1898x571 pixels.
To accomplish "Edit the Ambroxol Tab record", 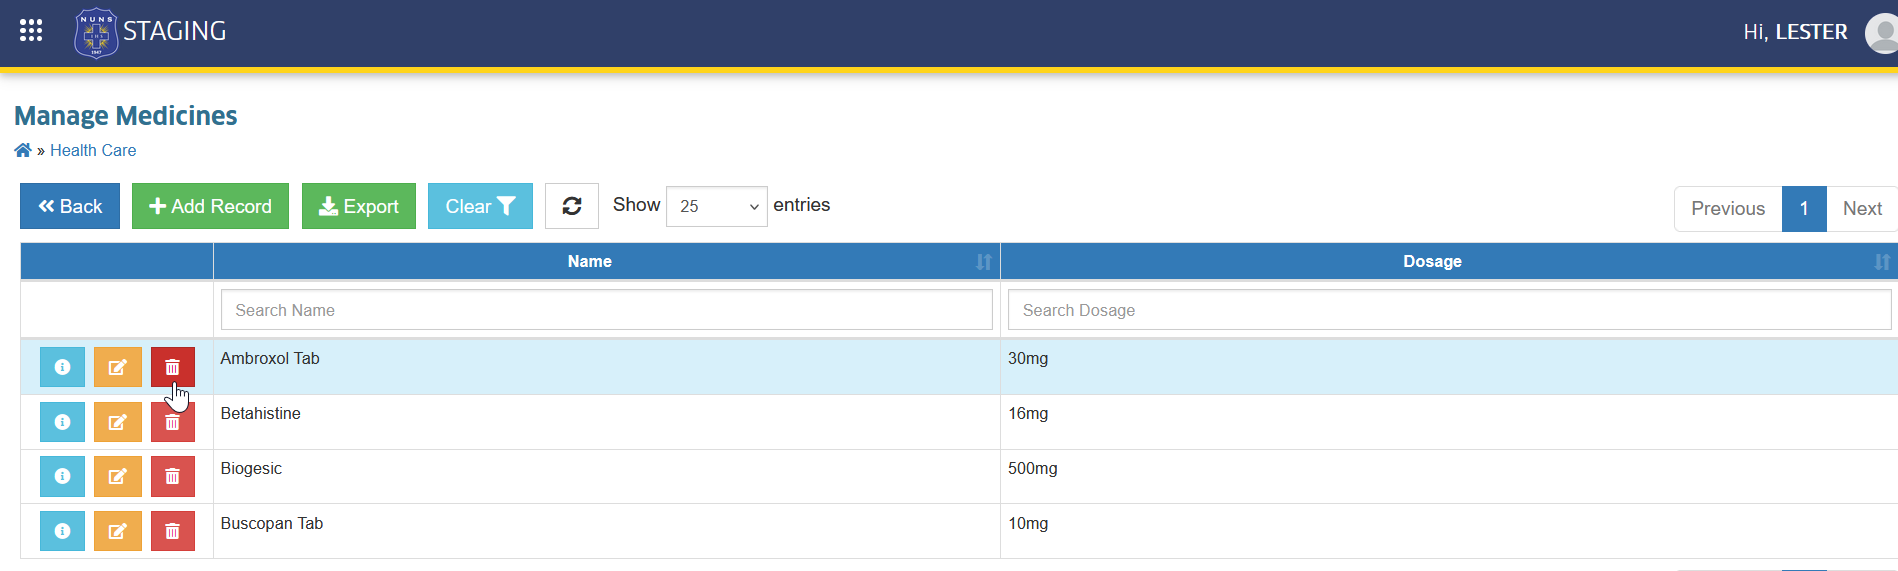I will coord(118,367).
